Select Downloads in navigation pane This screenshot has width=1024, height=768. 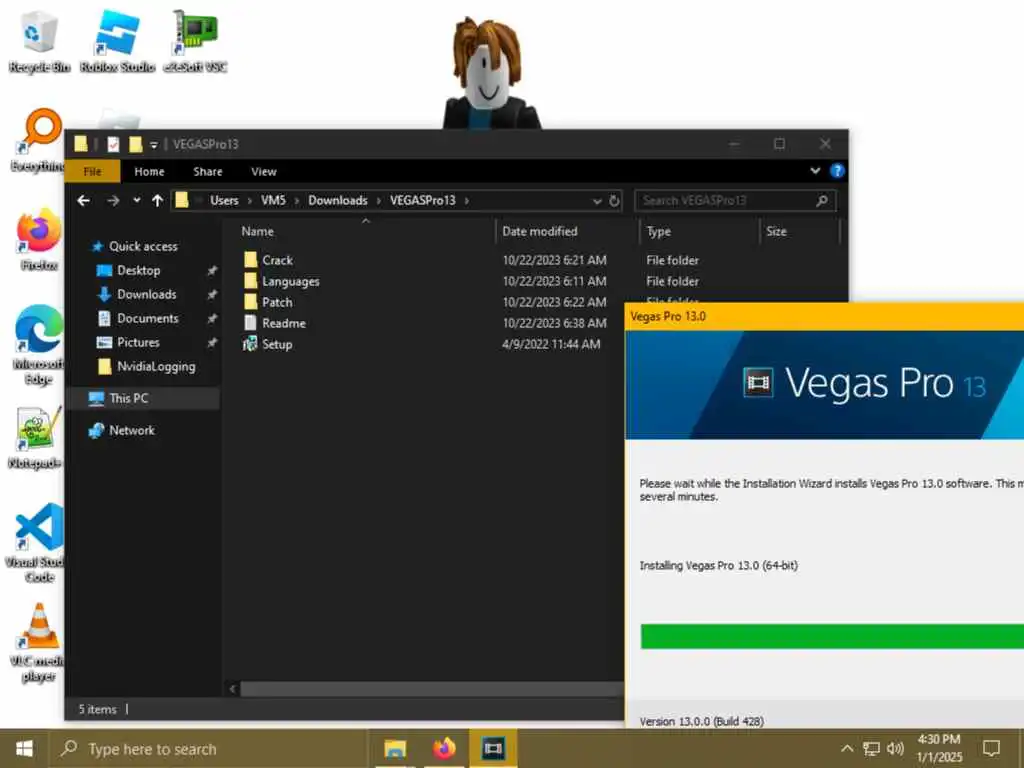(146, 295)
